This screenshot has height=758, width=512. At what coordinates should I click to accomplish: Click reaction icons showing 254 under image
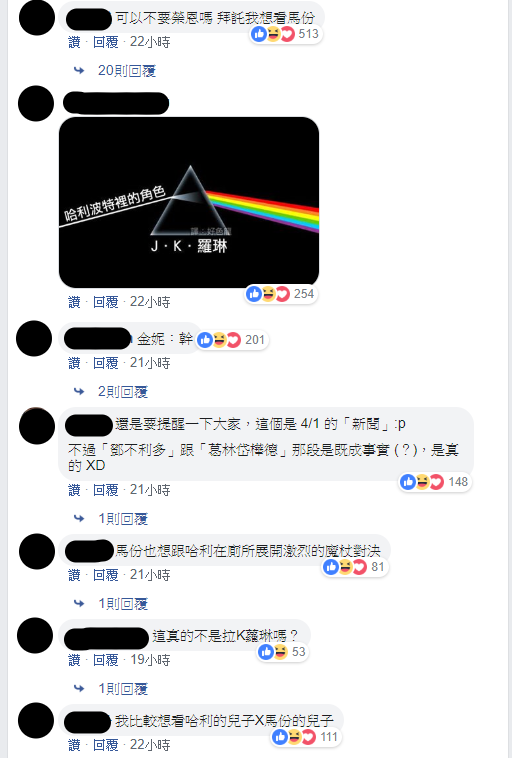[280, 294]
